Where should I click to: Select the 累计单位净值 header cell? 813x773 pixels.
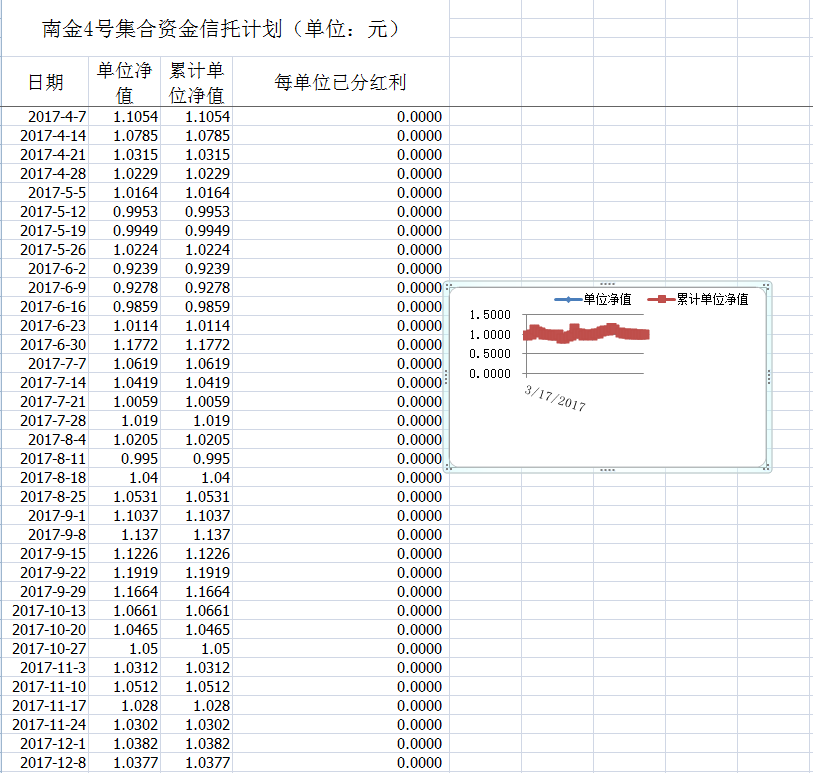click(x=196, y=82)
